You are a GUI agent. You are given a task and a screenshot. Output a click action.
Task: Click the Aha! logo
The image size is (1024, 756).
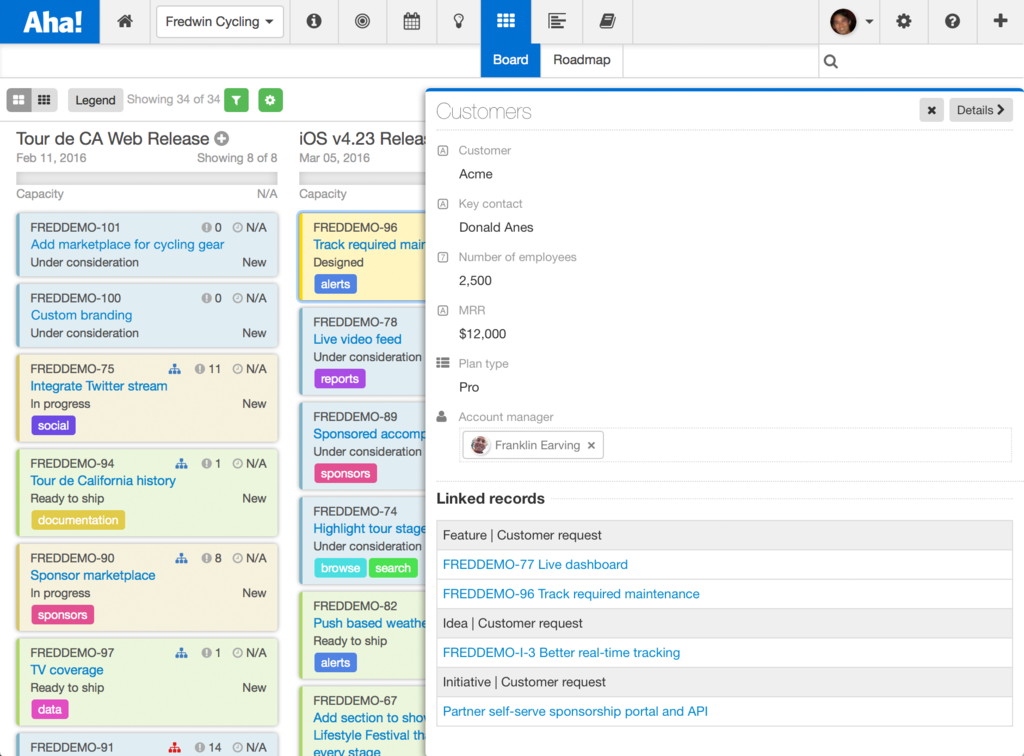(x=50, y=22)
